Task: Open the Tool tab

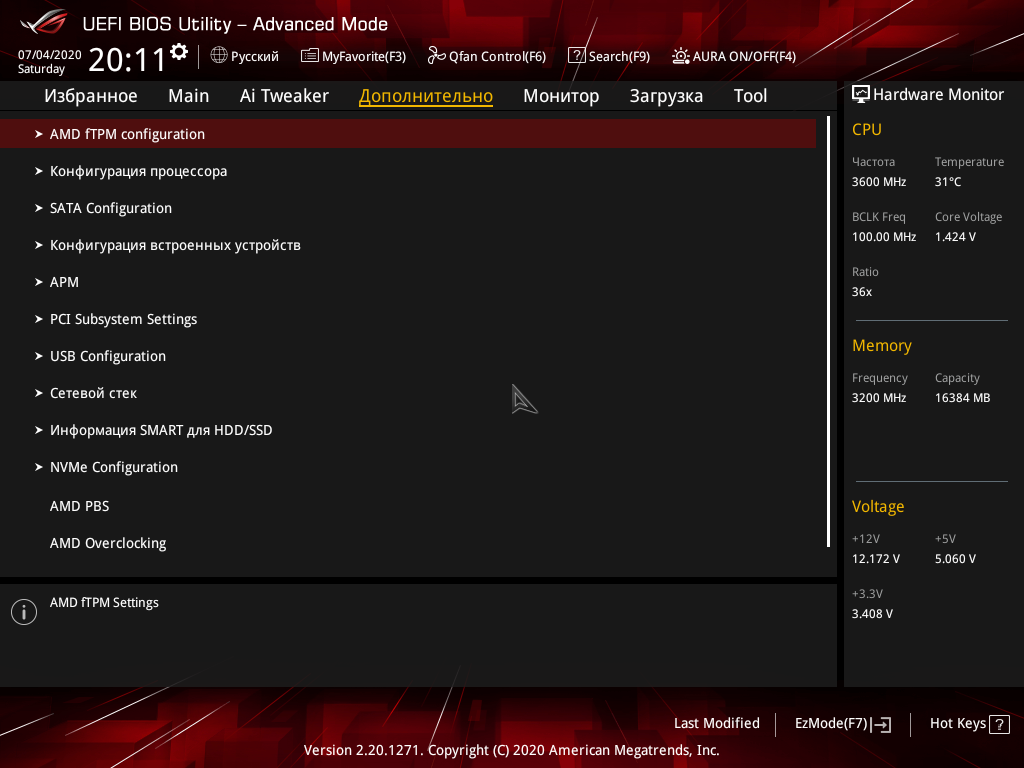Action: [x=750, y=96]
